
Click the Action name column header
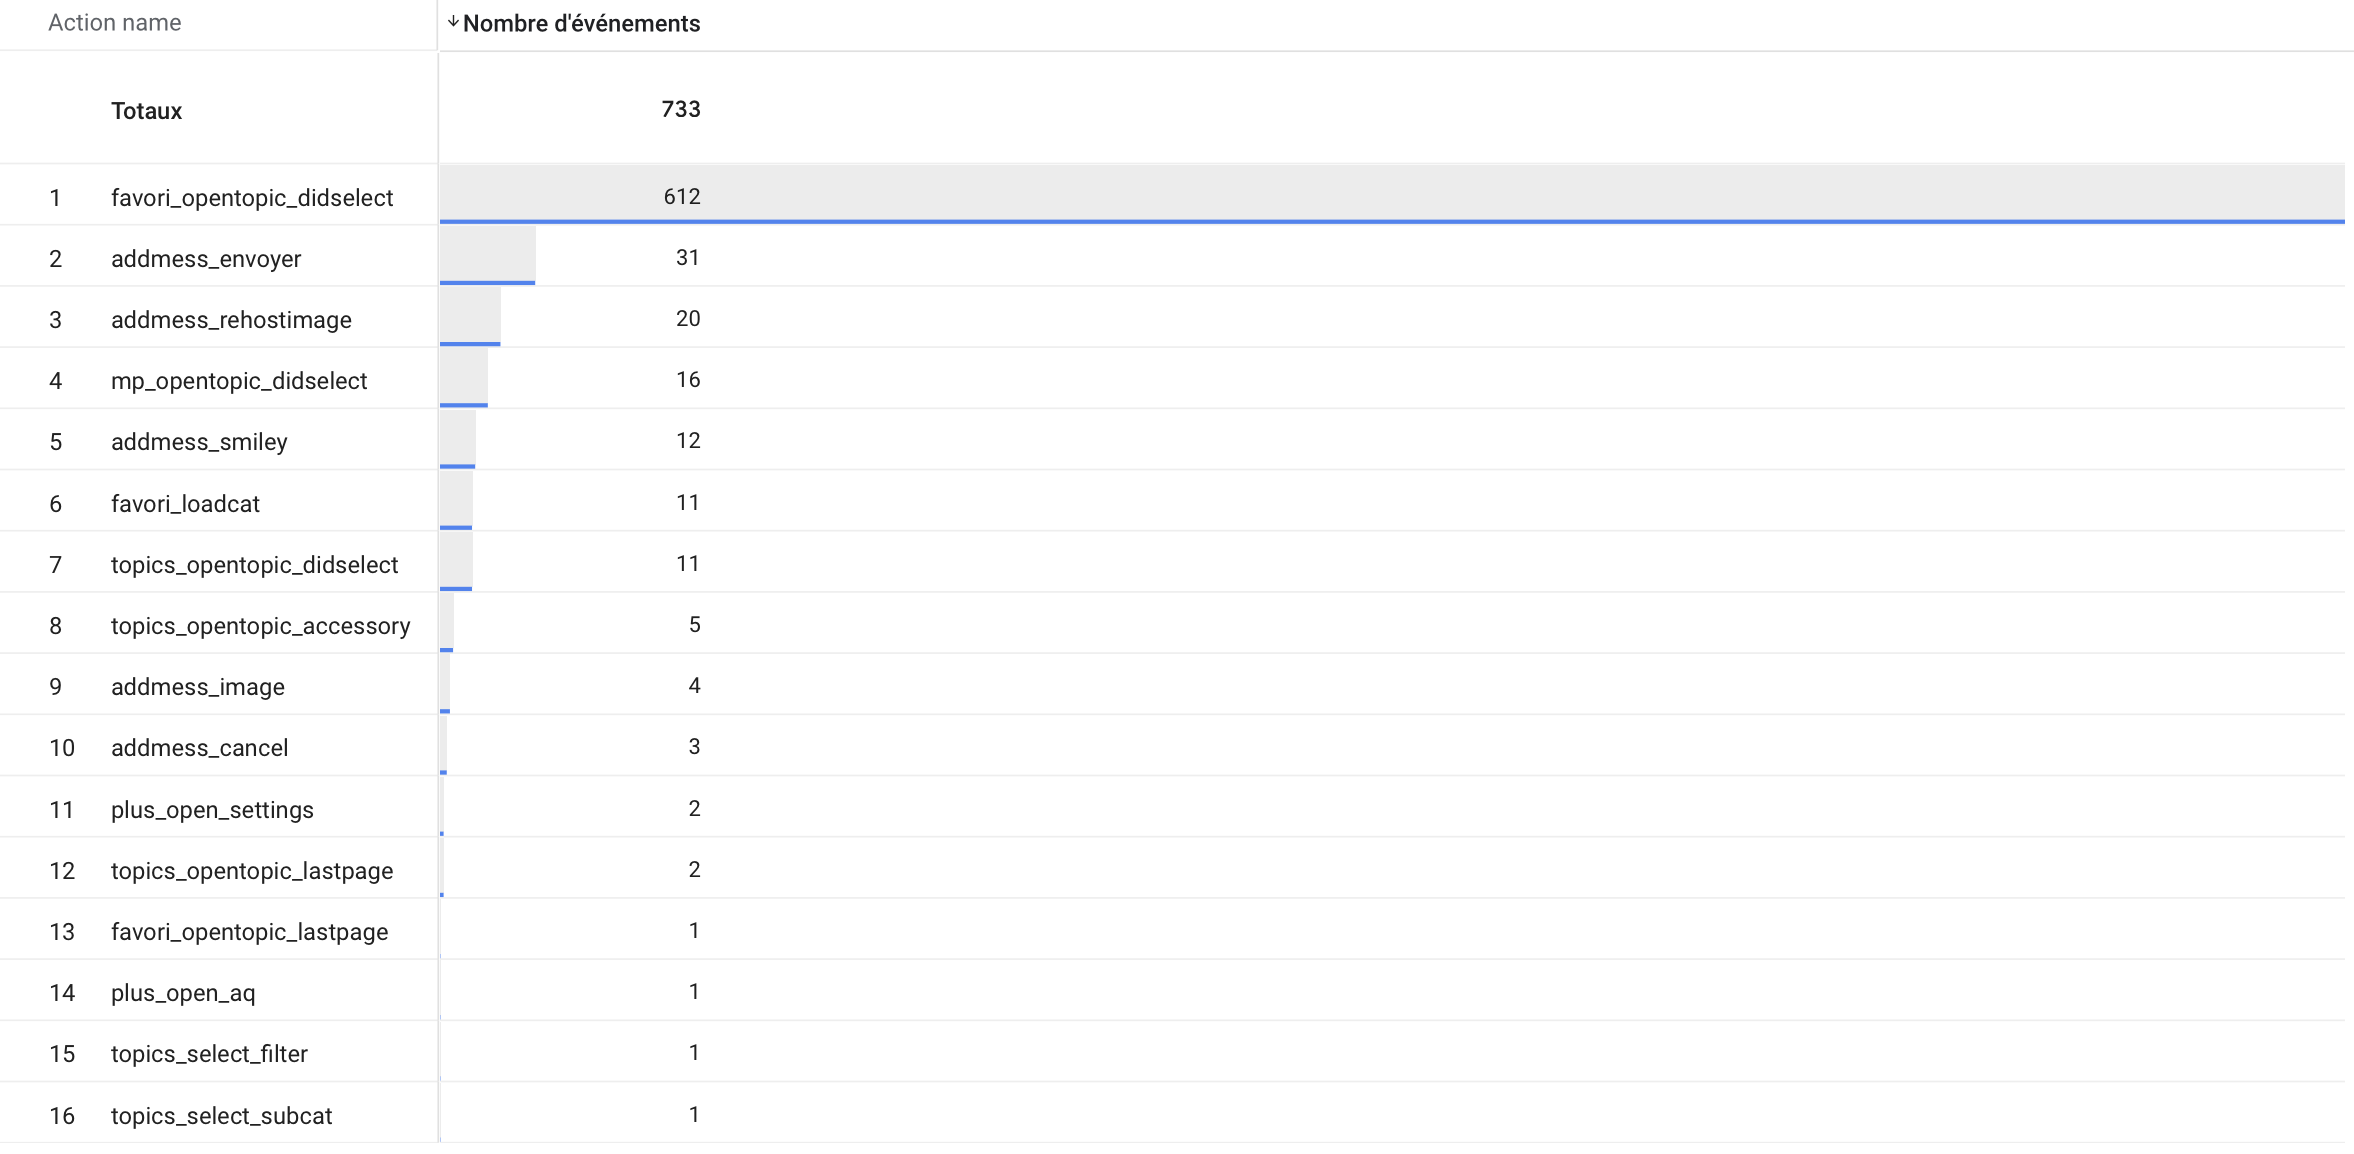pos(114,23)
